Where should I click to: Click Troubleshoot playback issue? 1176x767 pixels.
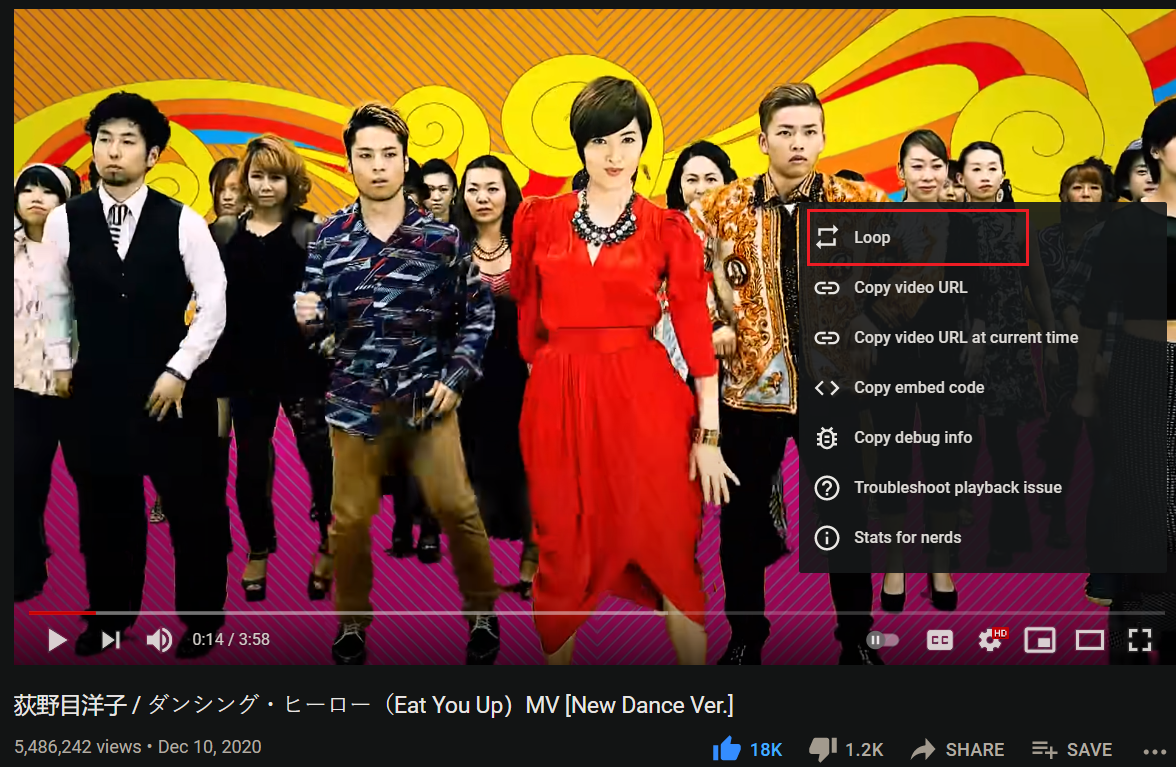(x=957, y=487)
